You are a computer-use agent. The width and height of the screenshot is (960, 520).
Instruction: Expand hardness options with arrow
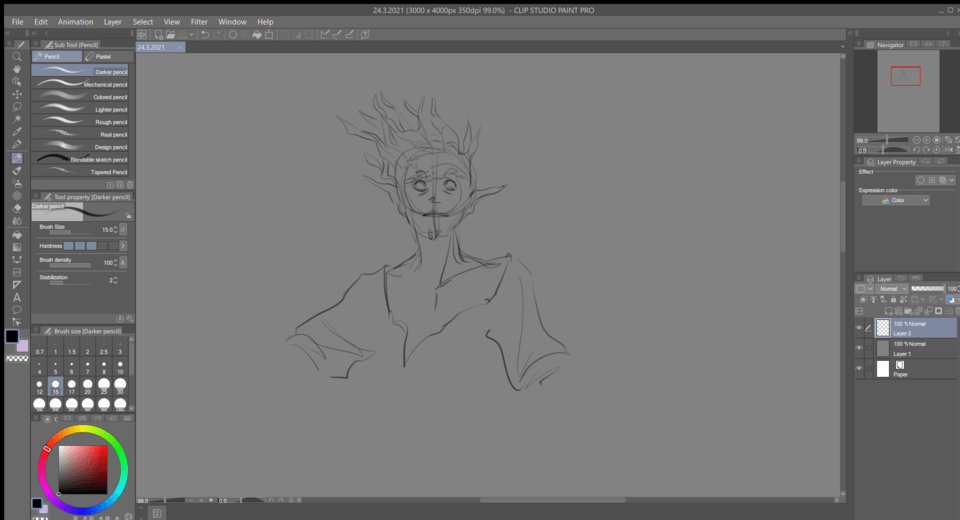tap(123, 246)
